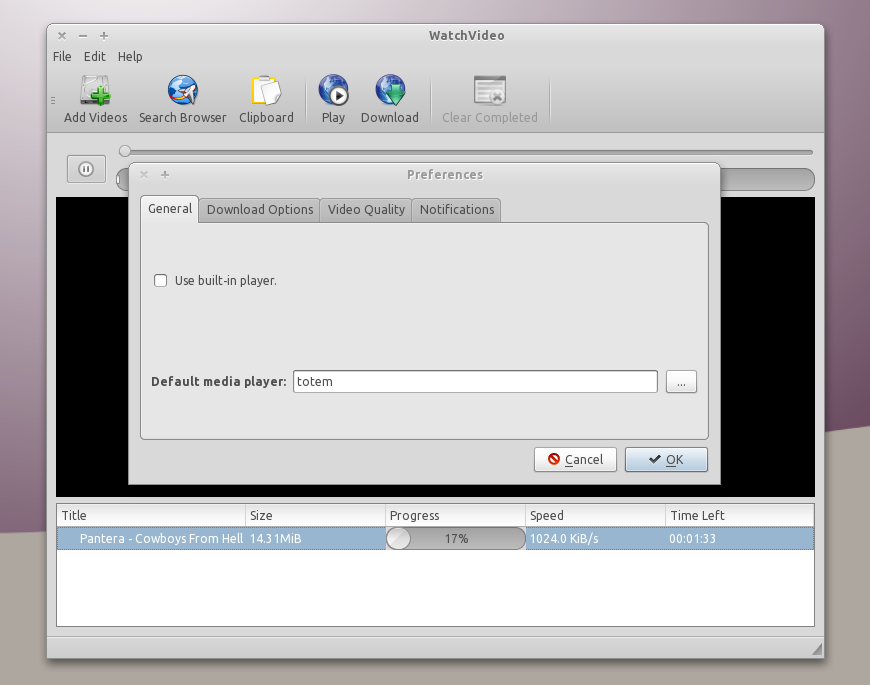
Task: Open the File menu
Action: click(62, 57)
